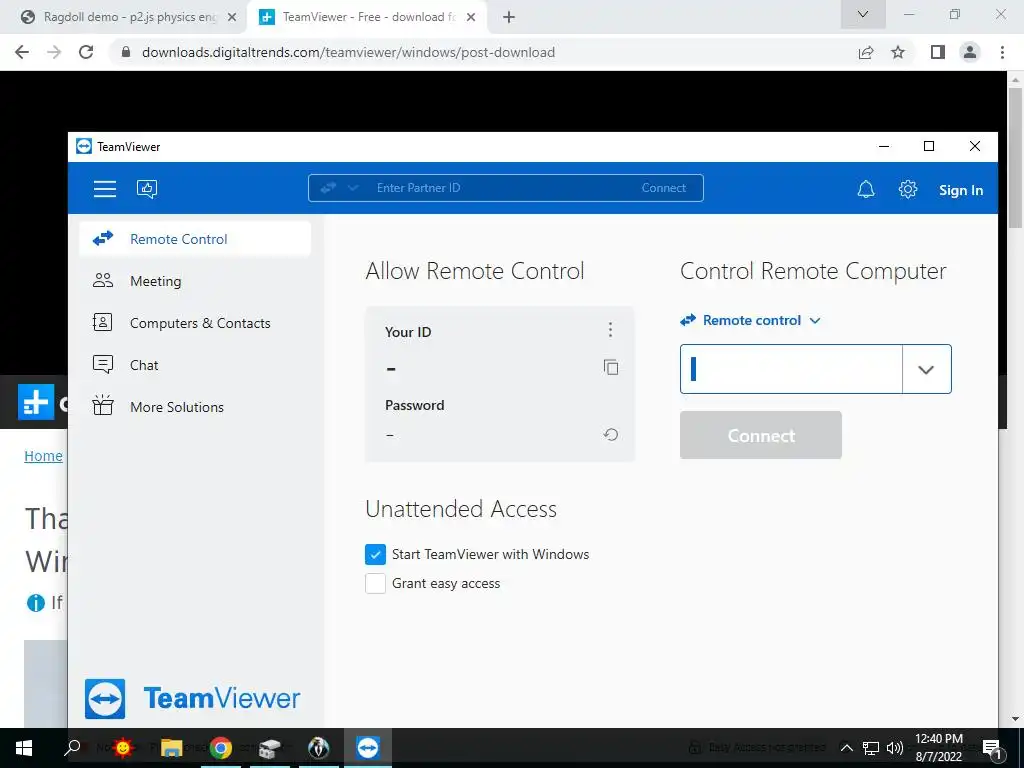
Task: Click the Home breadcrumb link on webpage
Action: (43, 456)
